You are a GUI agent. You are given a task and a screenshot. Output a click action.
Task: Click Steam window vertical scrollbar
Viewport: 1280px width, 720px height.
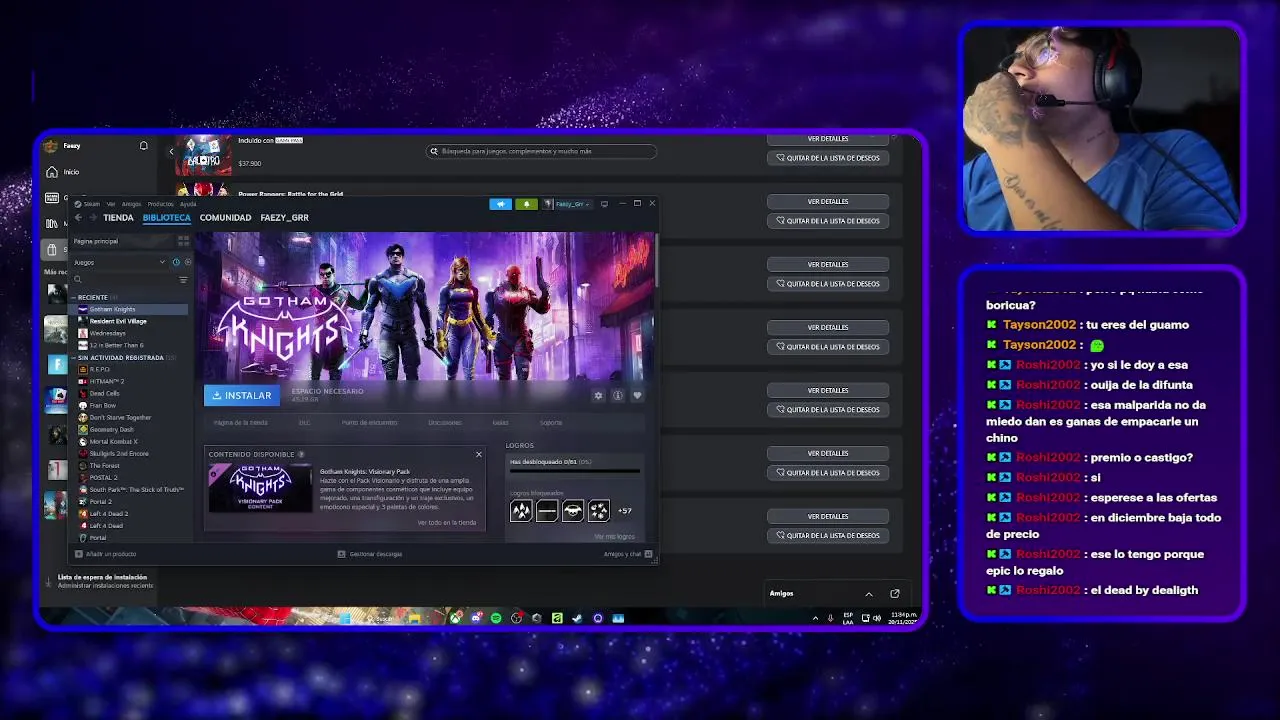[x=656, y=262]
